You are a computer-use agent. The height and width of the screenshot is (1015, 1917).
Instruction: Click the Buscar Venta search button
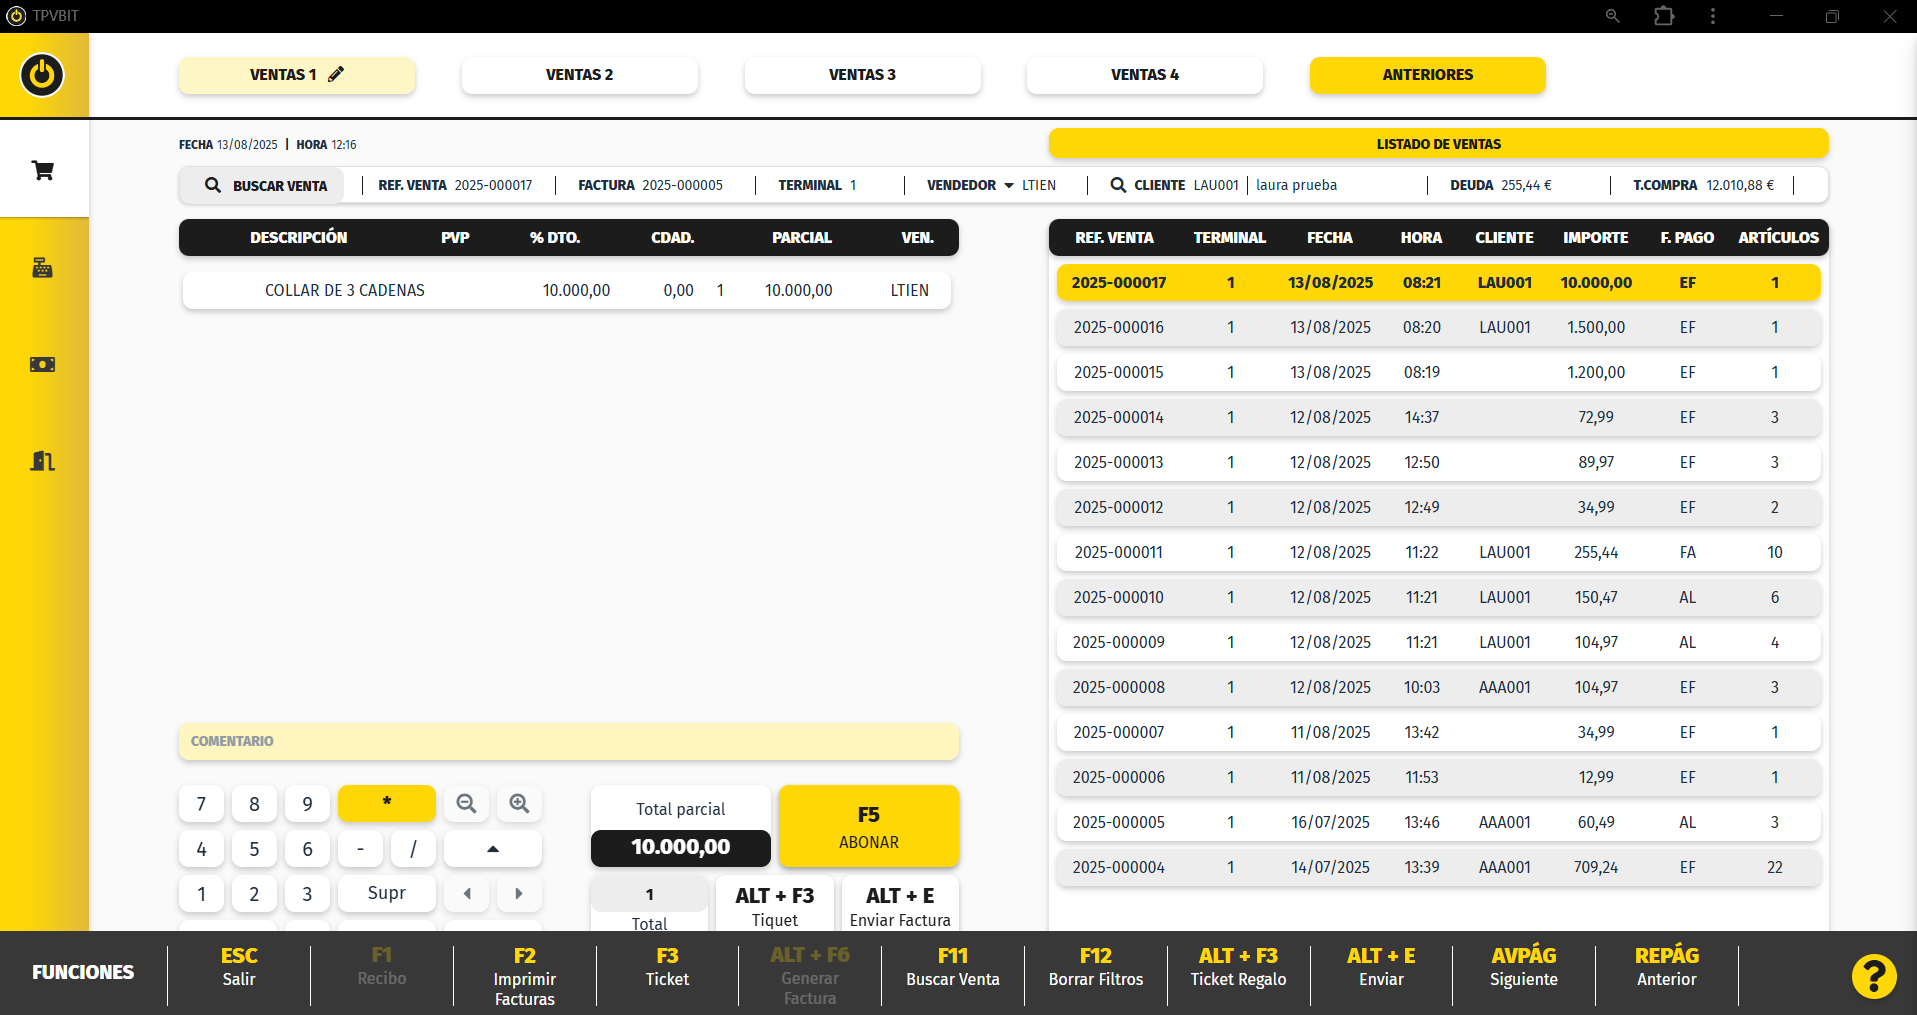click(266, 186)
